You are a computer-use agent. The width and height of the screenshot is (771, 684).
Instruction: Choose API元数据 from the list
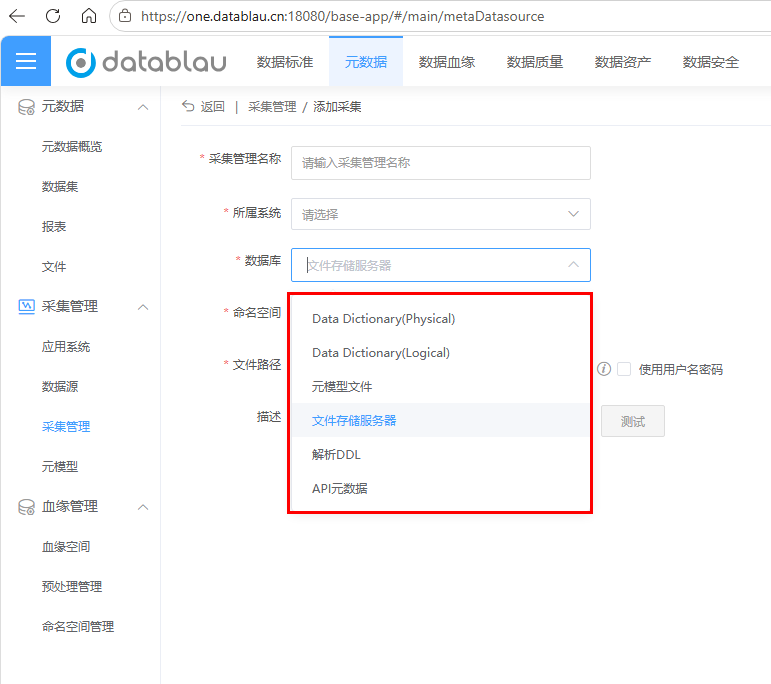coord(441,488)
